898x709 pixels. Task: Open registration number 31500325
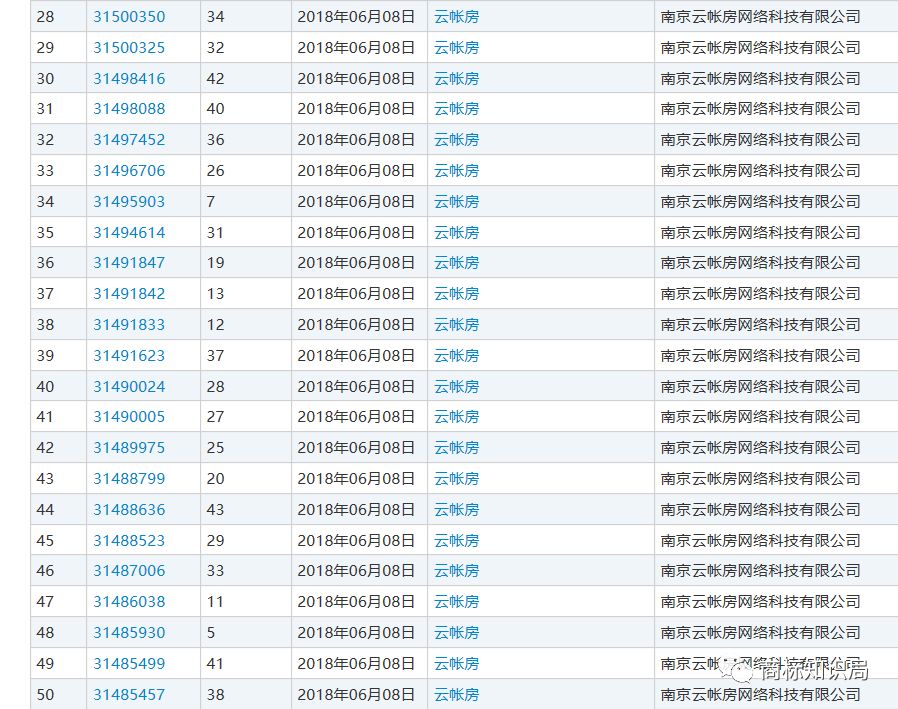(x=129, y=48)
